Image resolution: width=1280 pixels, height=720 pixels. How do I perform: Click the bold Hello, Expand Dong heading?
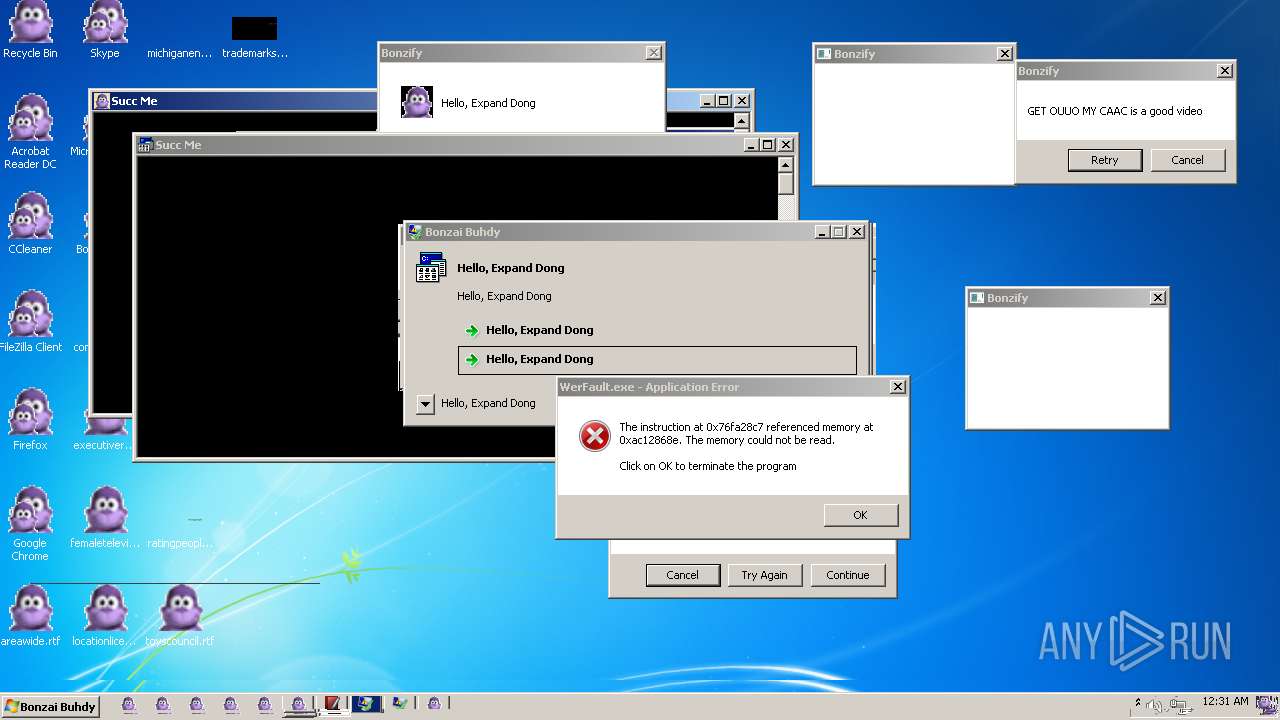(511, 268)
